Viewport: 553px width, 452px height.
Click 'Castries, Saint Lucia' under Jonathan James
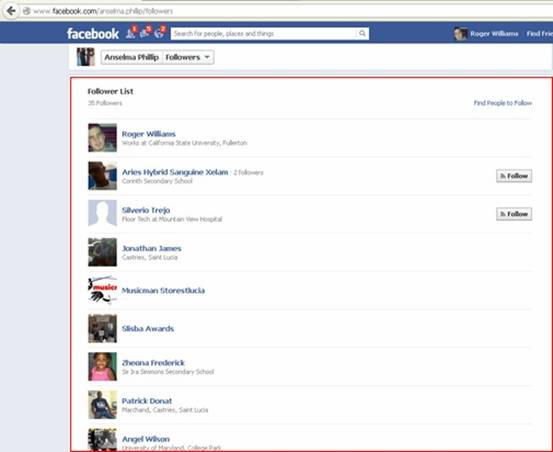point(150,257)
